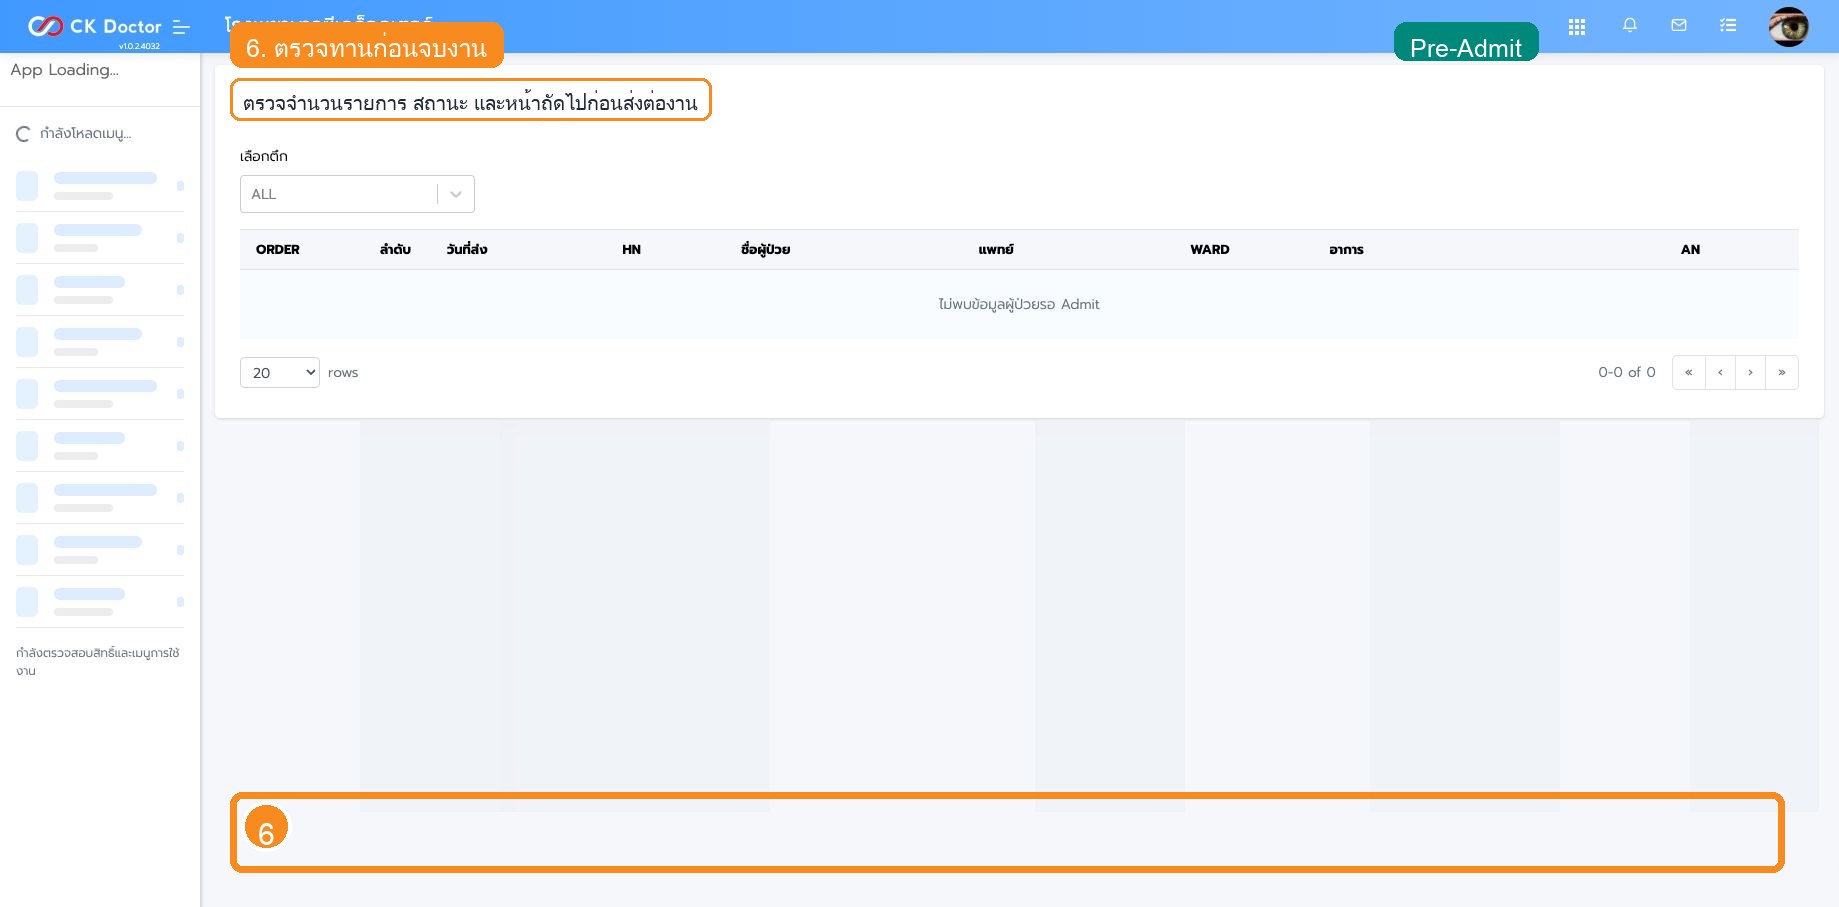Open the apps grid icon
Image resolution: width=1839 pixels, height=907 pixels.
1577,27
